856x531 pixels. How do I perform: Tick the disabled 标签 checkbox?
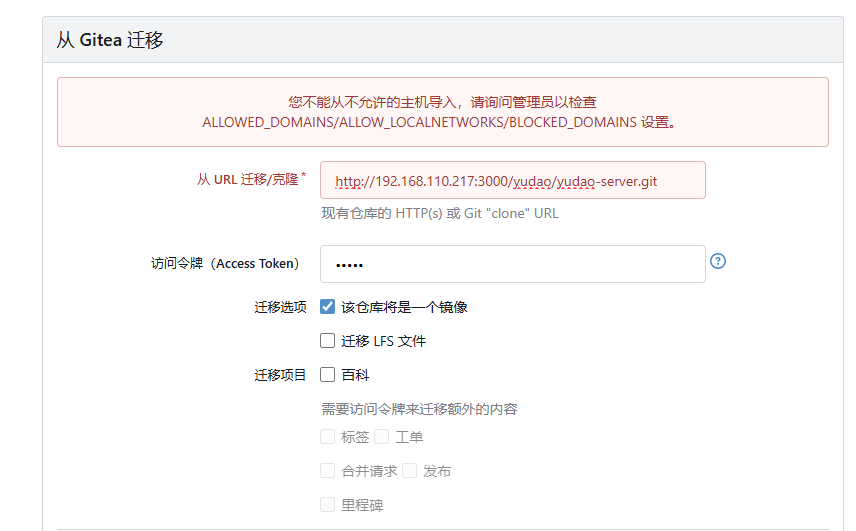point(328,437)
